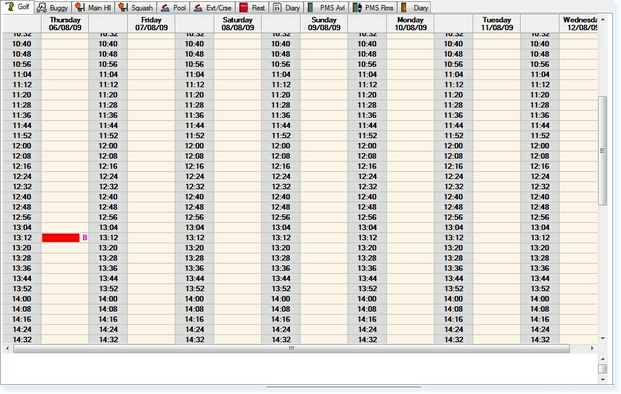Screen dimensions: 621x394
Task: Click the Wednesday 12/08/09 column header
Action: [x=579, y=24]
